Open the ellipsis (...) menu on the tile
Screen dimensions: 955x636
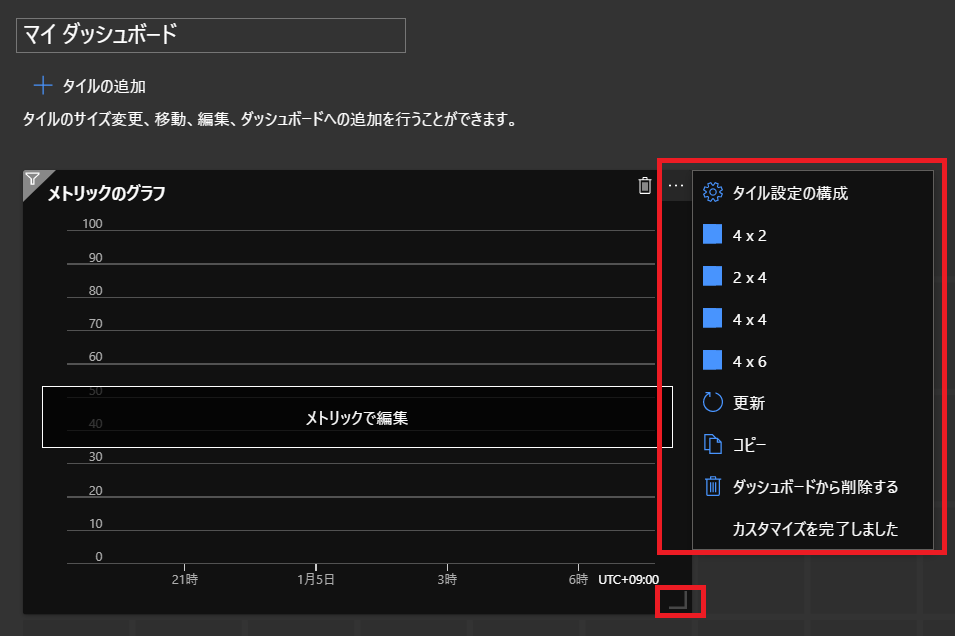676,184
